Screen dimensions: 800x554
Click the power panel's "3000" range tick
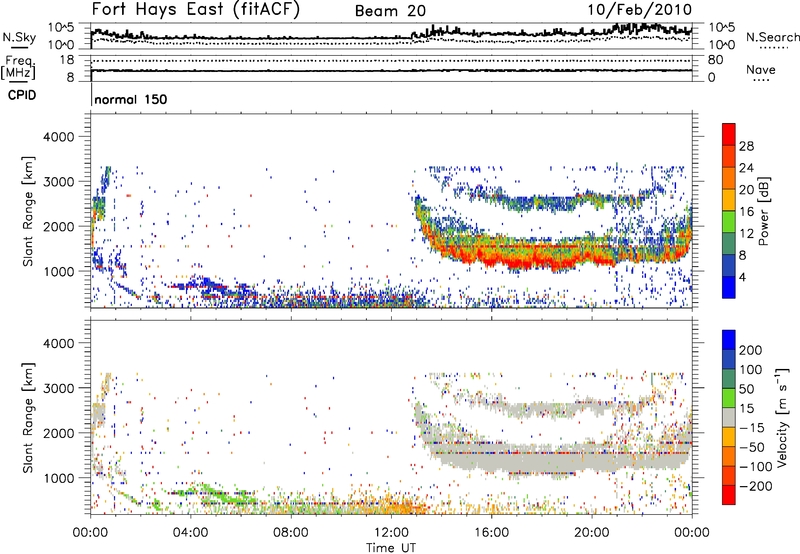coord(59,182)
